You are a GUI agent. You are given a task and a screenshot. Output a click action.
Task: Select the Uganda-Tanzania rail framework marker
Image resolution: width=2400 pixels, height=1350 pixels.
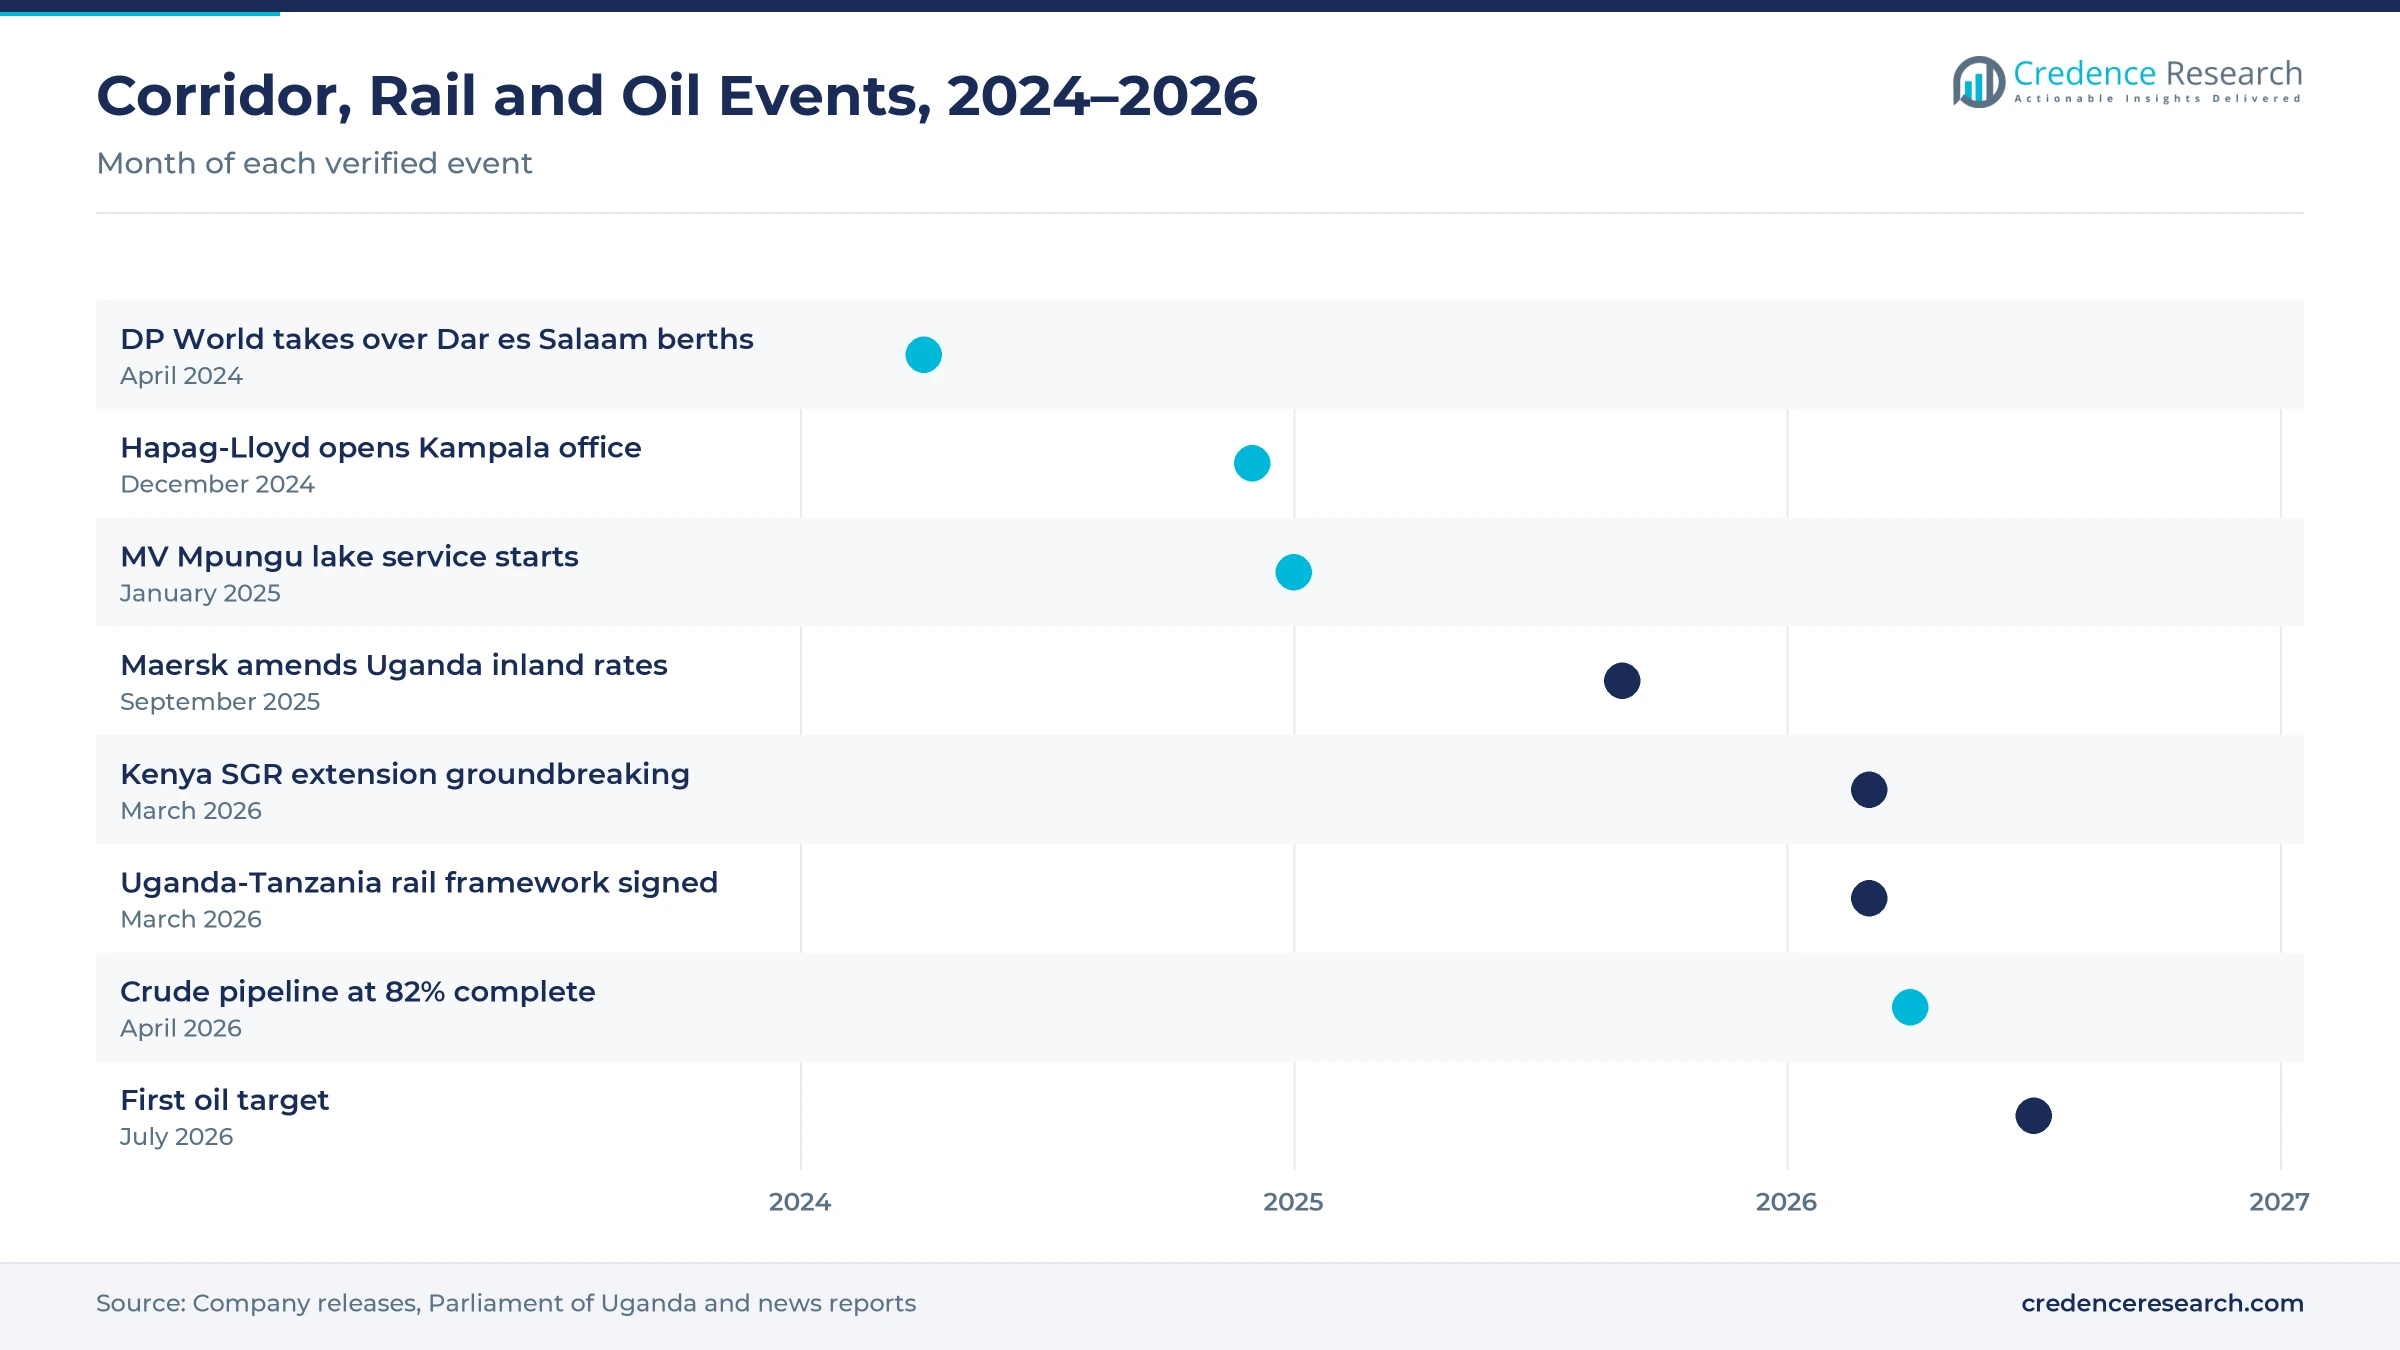(x=1869, y=898)
